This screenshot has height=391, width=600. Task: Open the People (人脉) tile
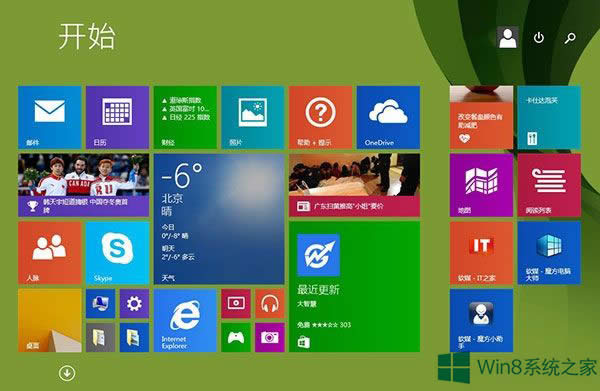tap(50, 253)
